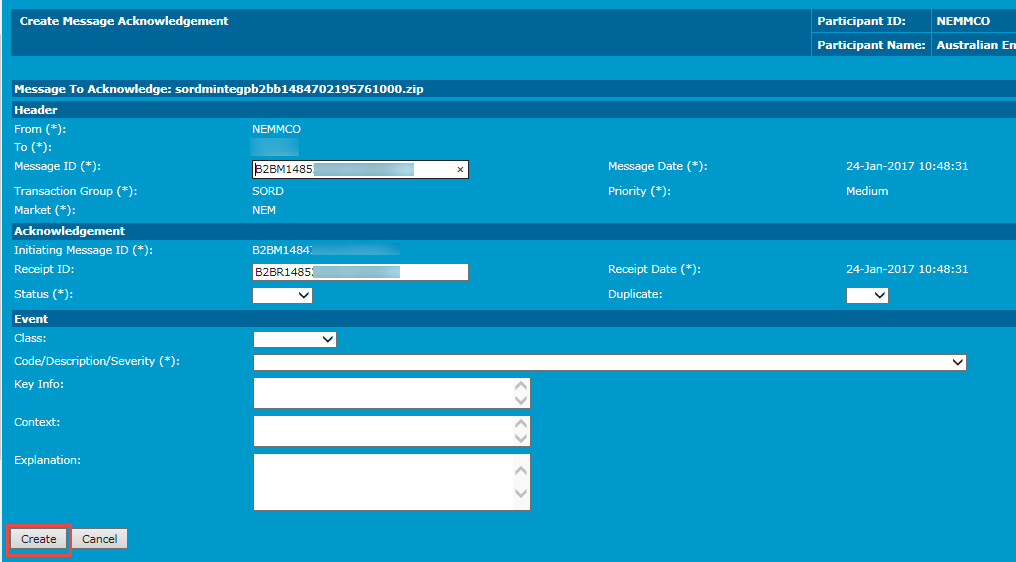The height and width of the screenshot is (562, 1016).
Task: Open the Duplicate dropdown
Action: (x=867, y=295)
